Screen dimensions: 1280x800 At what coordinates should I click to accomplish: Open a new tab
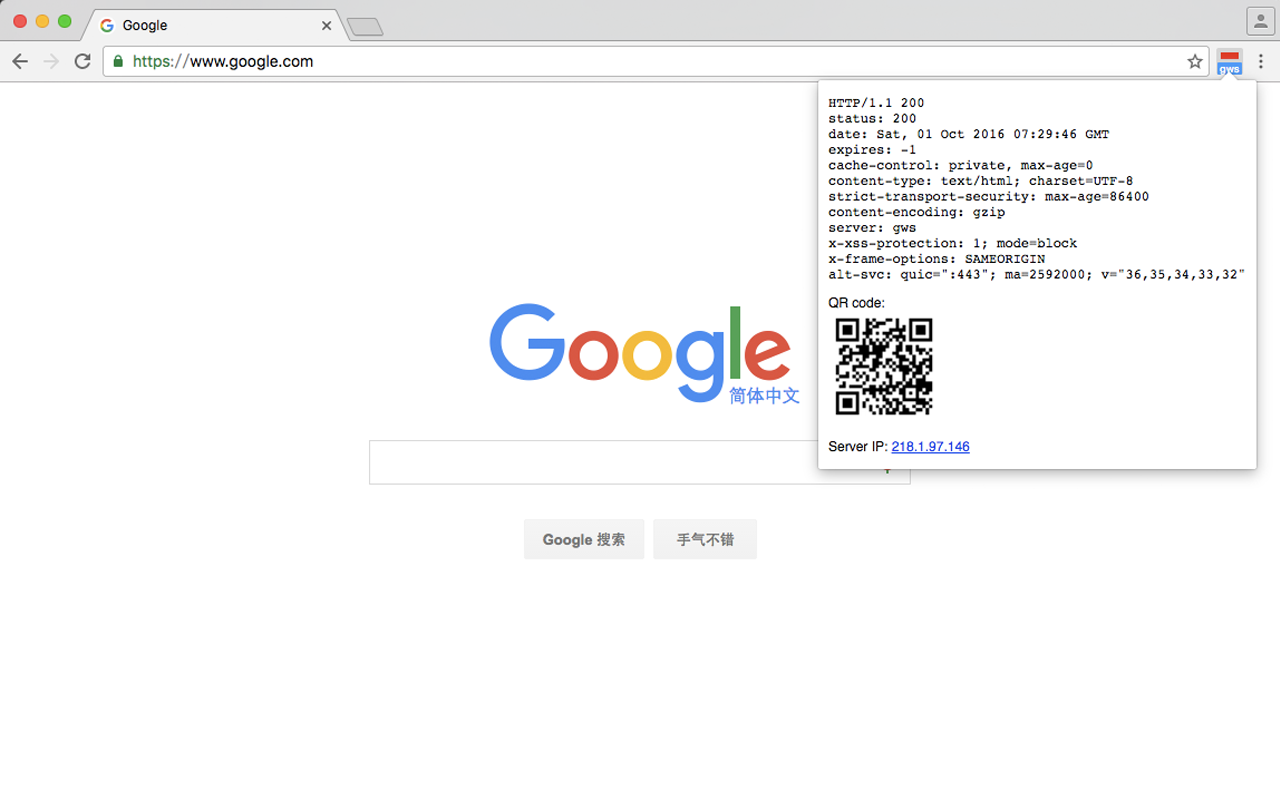tap(365, 27)
